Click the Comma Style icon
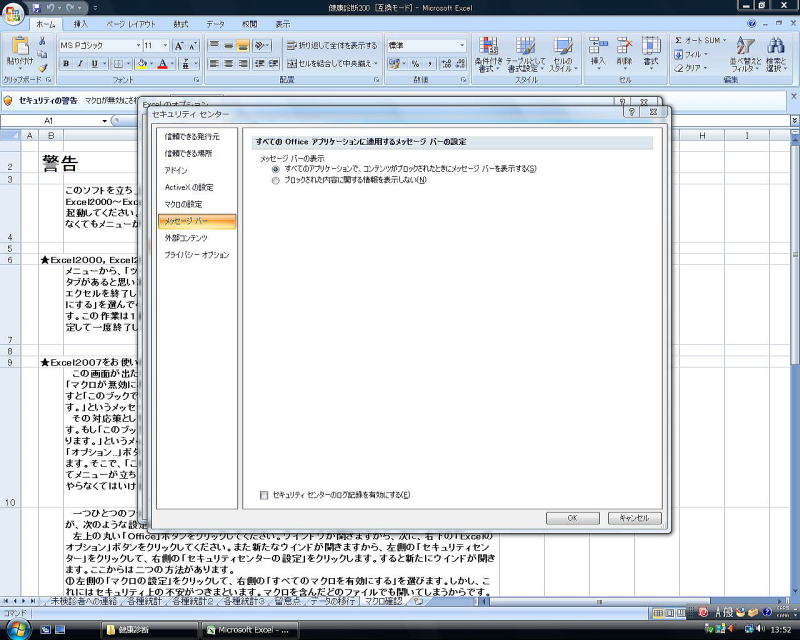The width and height of the screenshot is (800, 640). click(x=430, y=64)
